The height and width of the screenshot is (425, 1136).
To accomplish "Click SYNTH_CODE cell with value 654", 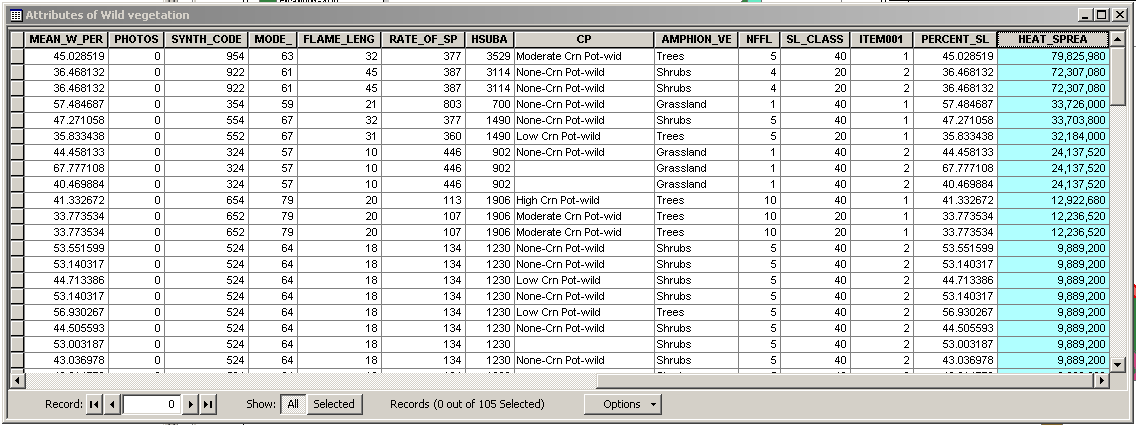I will pyautogui.click(x=206, y=200).
